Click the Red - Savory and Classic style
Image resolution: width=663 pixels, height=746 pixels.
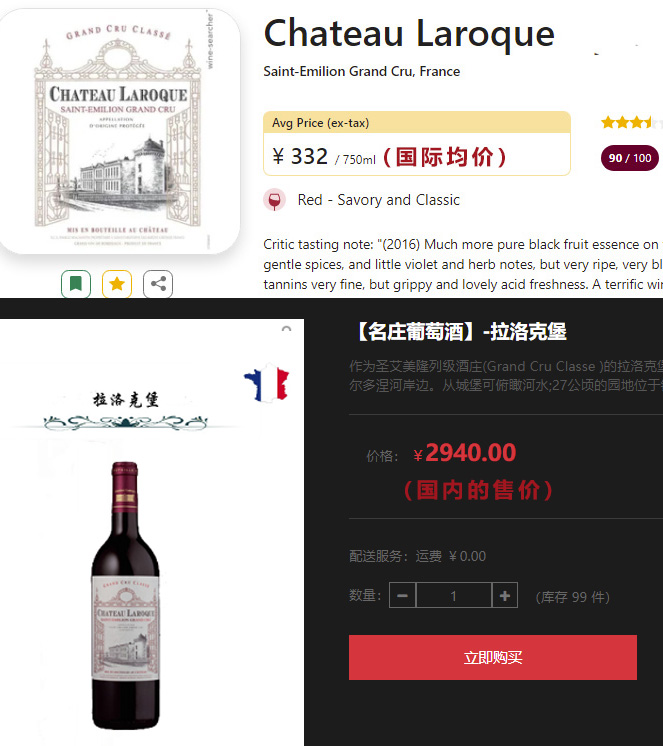[379, 200]
